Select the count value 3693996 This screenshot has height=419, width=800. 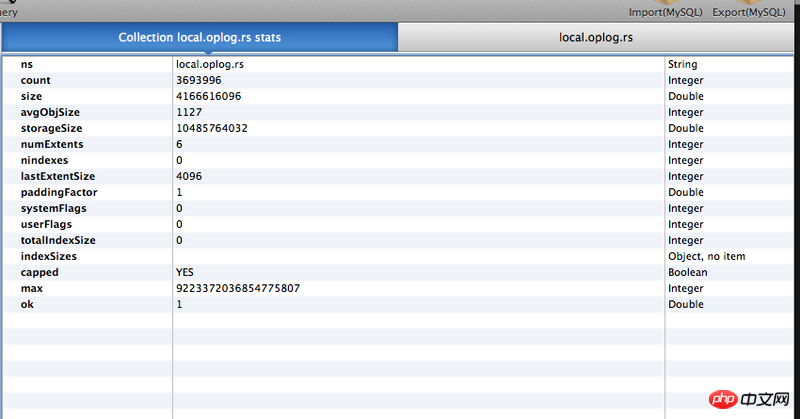pyautogui.click(x=199, y=80)
